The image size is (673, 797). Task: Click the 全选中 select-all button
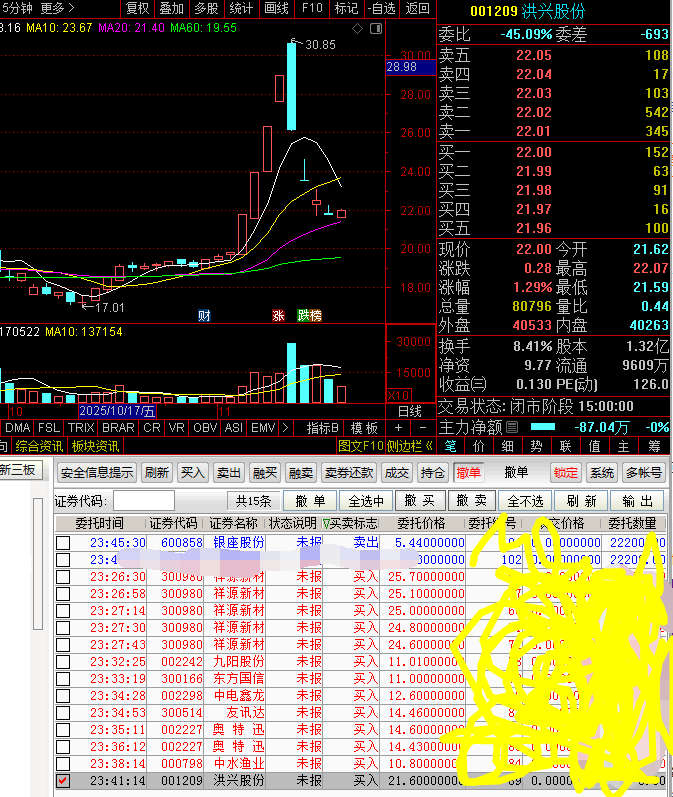(x=365, y=501)
